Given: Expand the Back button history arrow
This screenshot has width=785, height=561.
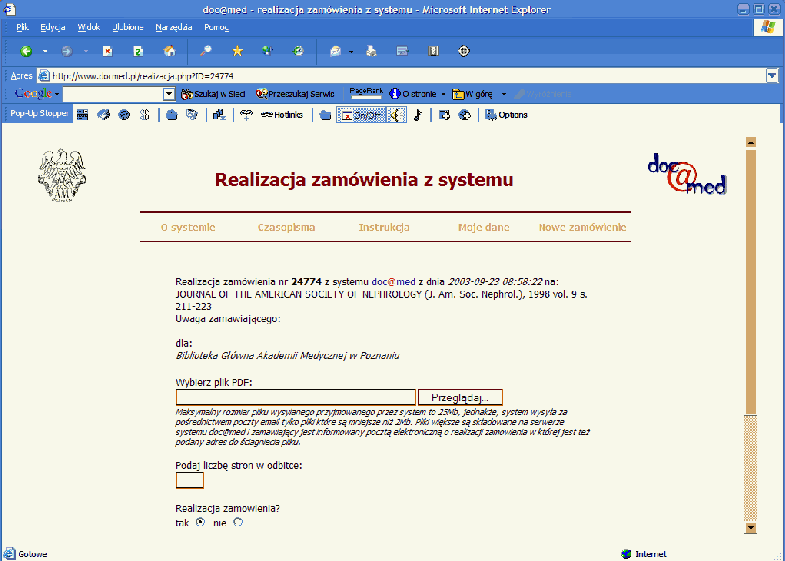Looking at the screenshot, I should coord(45,50).
